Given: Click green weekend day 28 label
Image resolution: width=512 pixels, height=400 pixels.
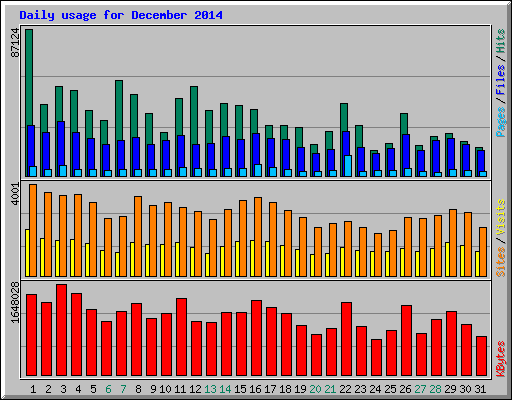Looking at the screenshot, I should pos(435,389).
